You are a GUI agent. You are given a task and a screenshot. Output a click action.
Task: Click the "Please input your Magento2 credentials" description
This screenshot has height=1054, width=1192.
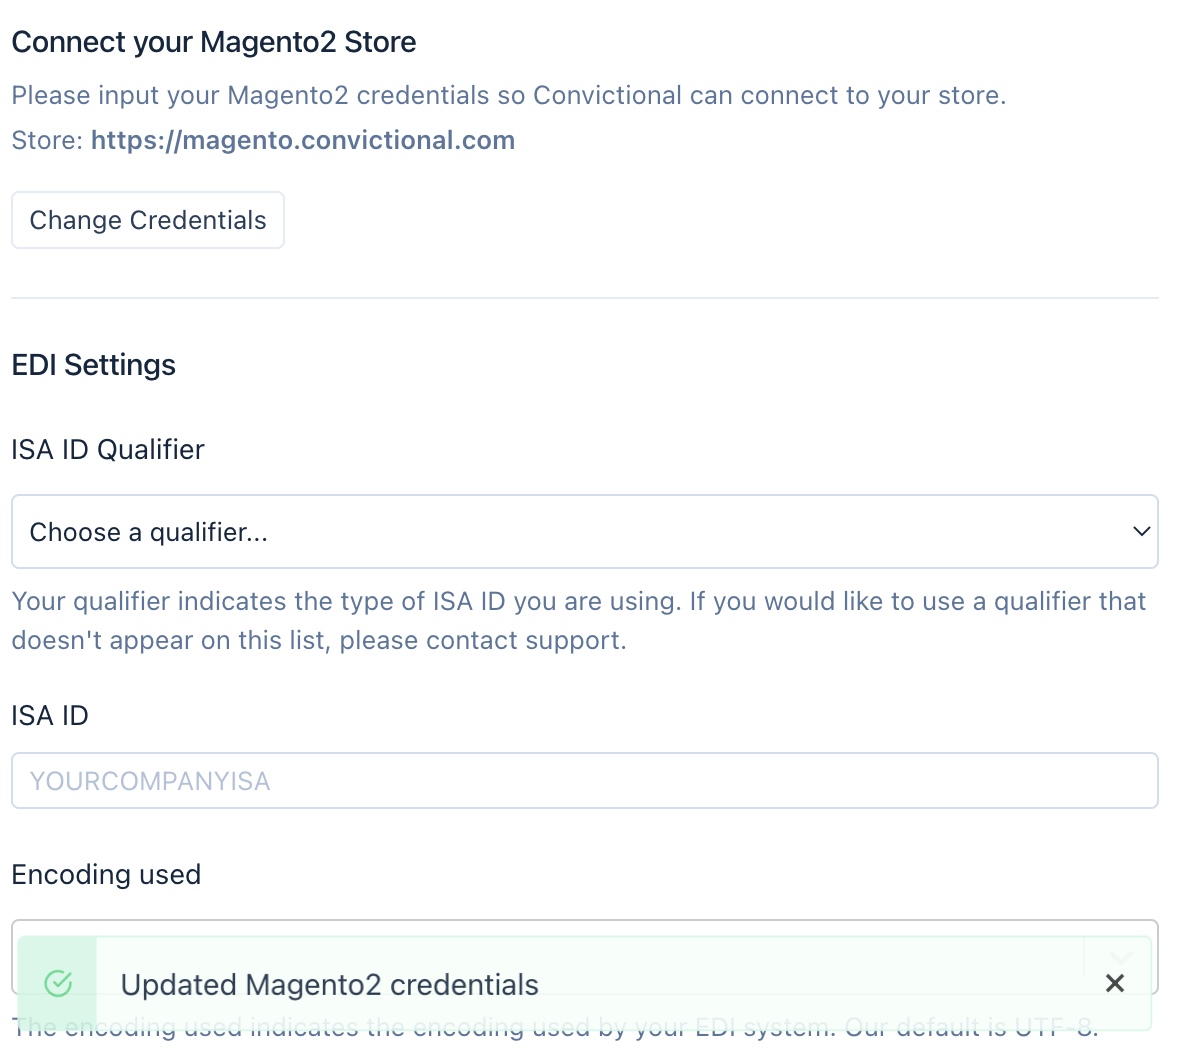508,95
